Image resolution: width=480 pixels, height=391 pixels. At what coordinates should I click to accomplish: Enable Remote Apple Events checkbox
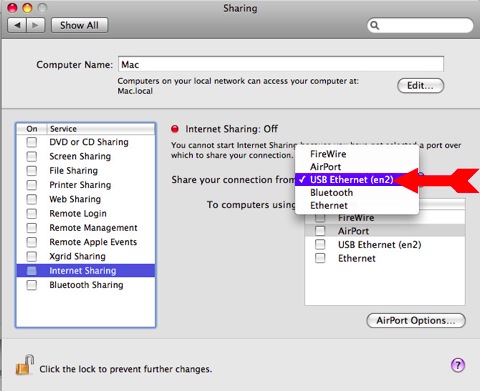[32, 242]
